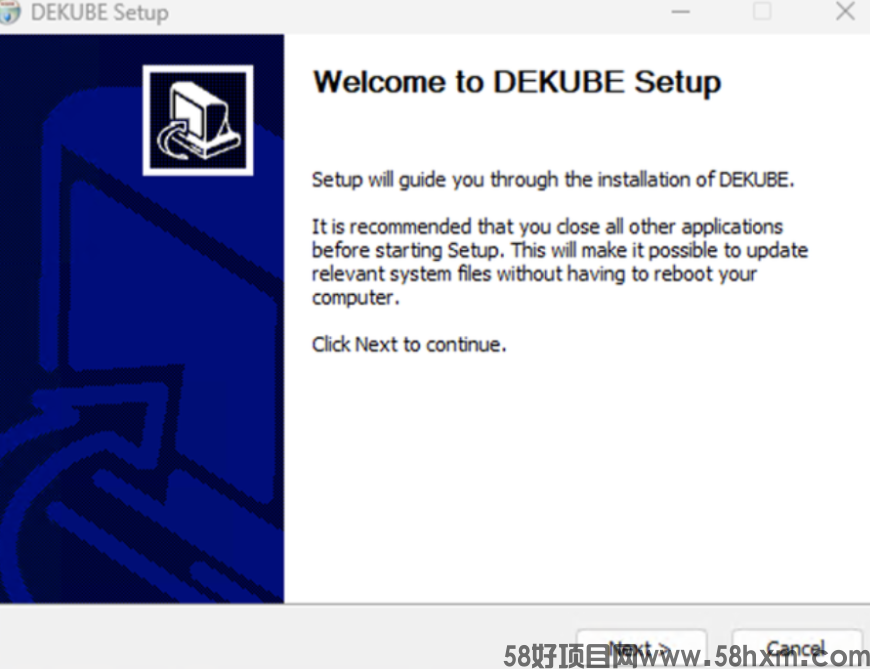Click the 'Welcome to DEKUBE Setup' heading
Viewport: 870px width, 669px height.
517,83
